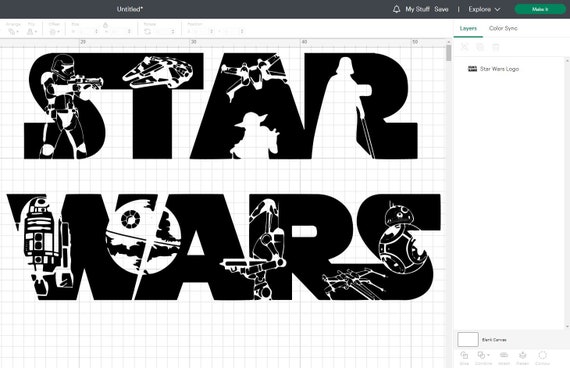Toggle the size aspect ratio lock
570x368 pixels.
pos(105,25)
